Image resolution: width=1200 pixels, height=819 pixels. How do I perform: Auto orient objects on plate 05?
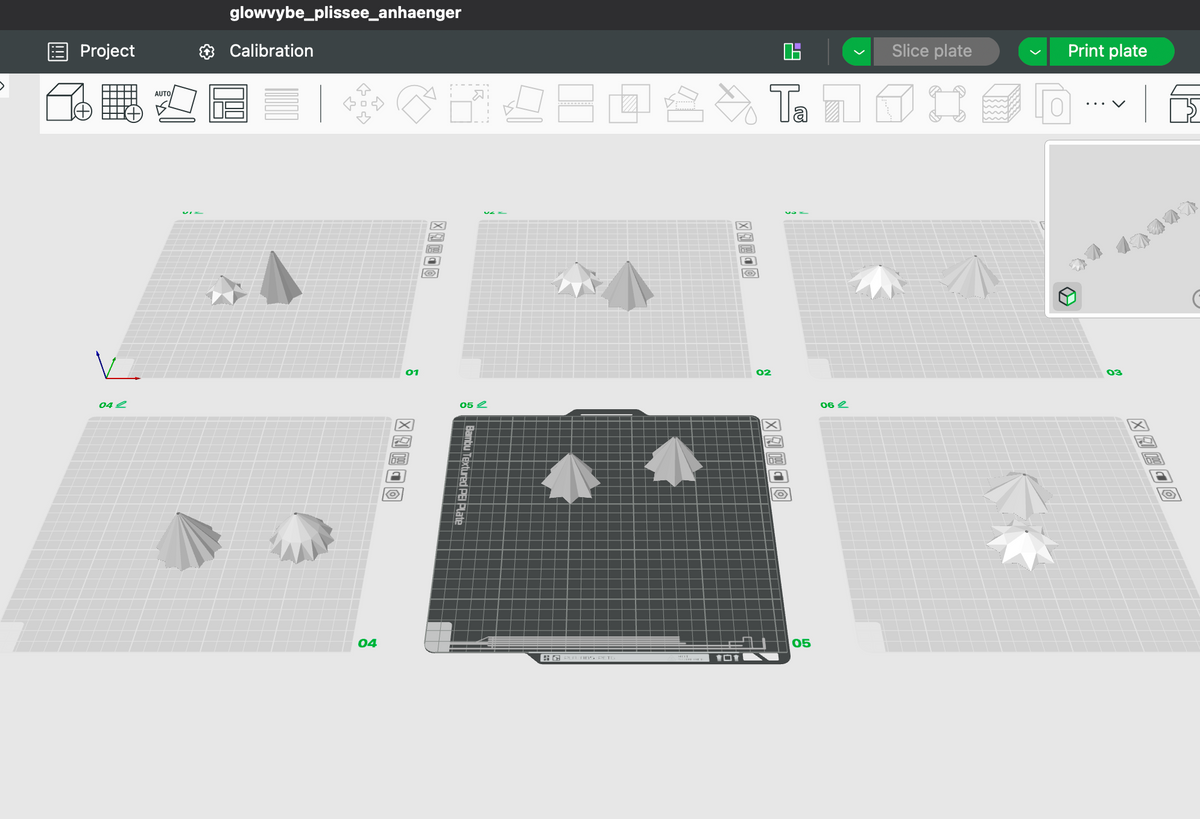click(x=776, y=441)
